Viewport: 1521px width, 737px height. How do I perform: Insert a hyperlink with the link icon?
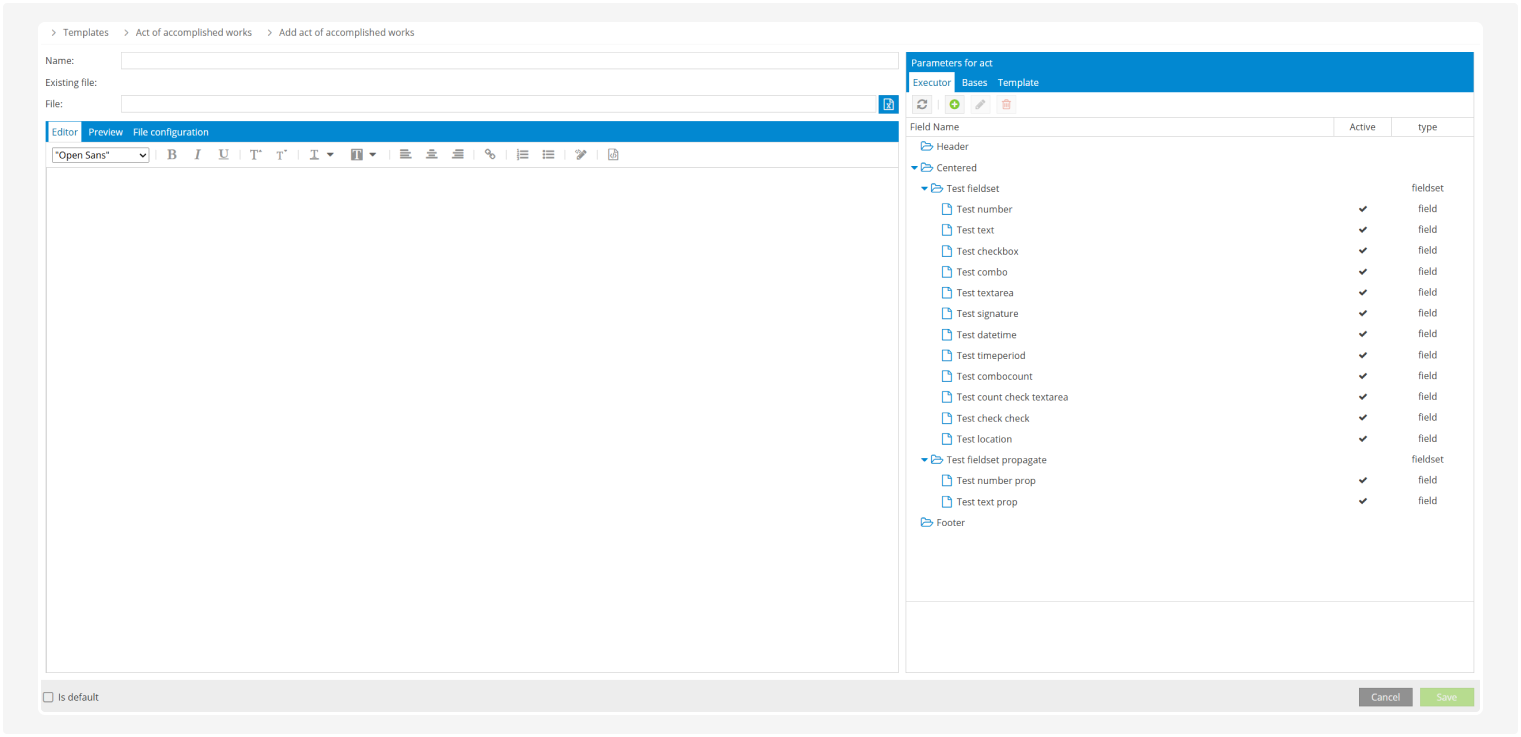(x=490, y=155)
